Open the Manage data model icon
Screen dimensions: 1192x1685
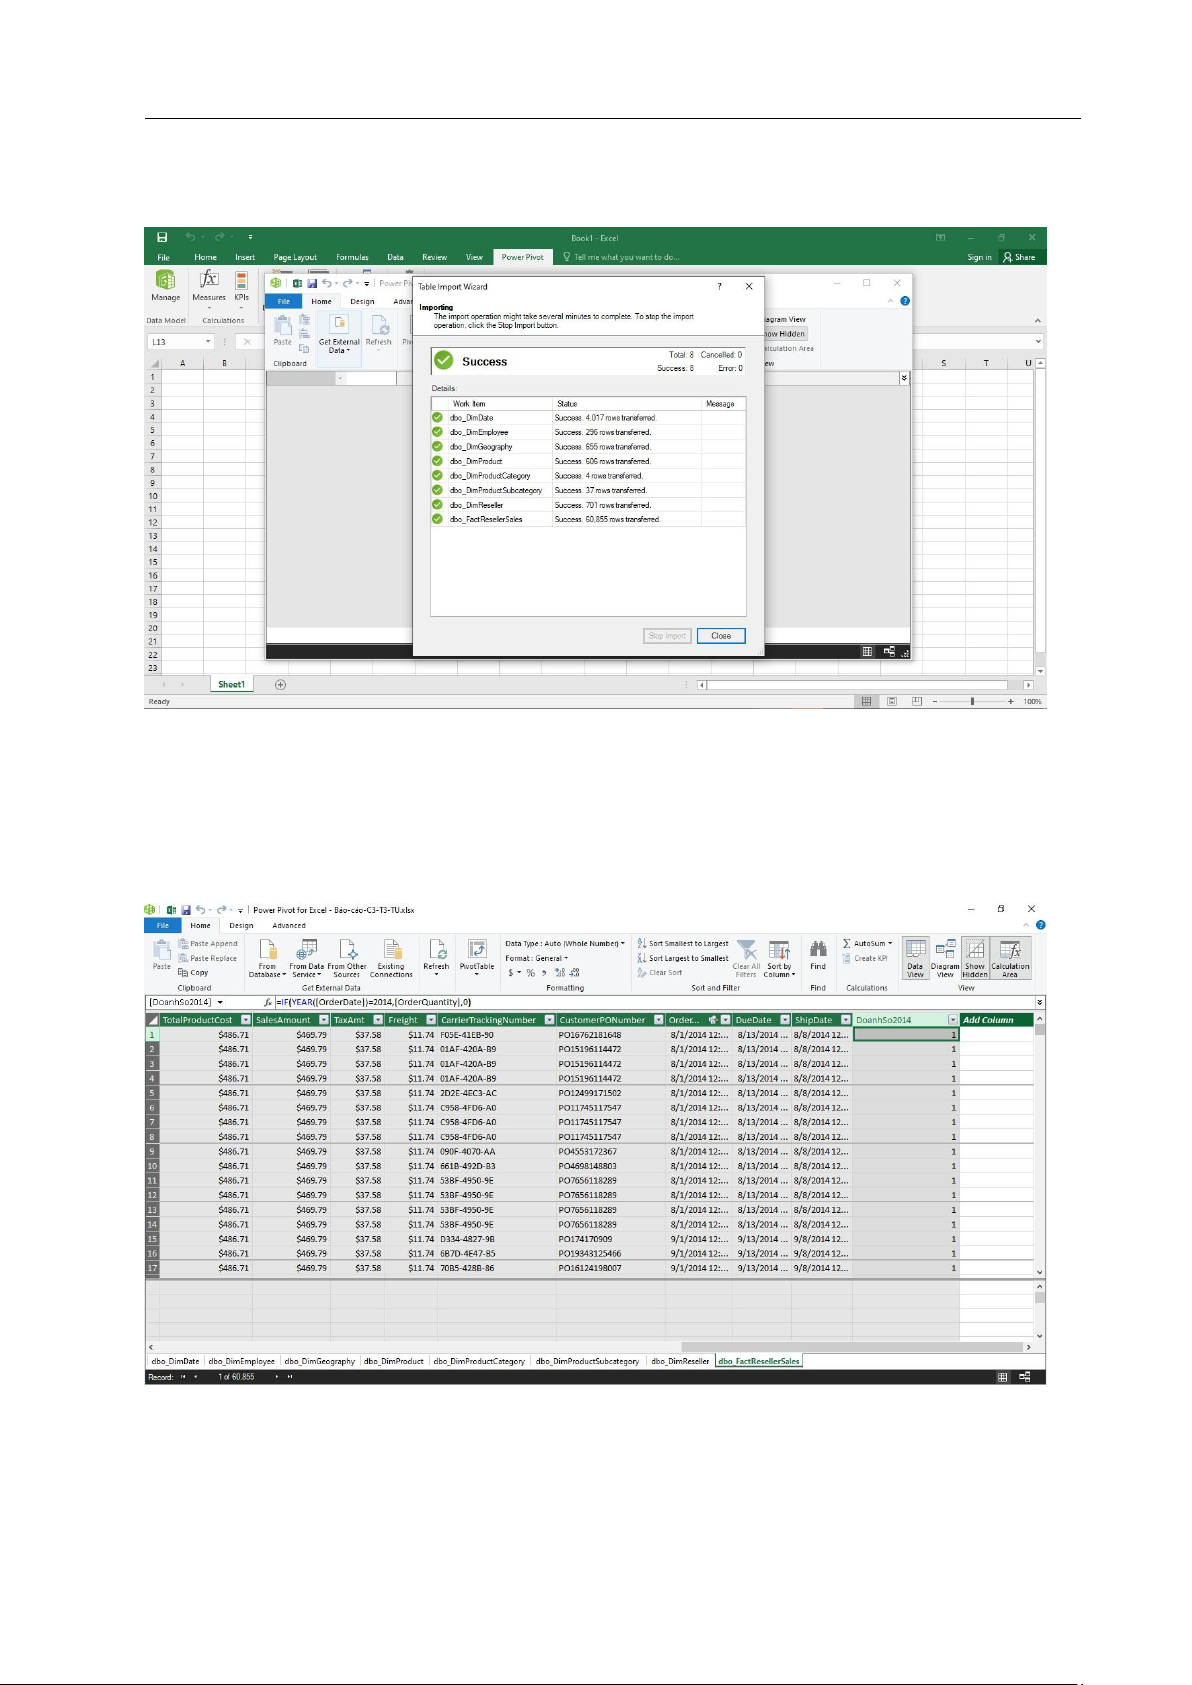point(165,283)
